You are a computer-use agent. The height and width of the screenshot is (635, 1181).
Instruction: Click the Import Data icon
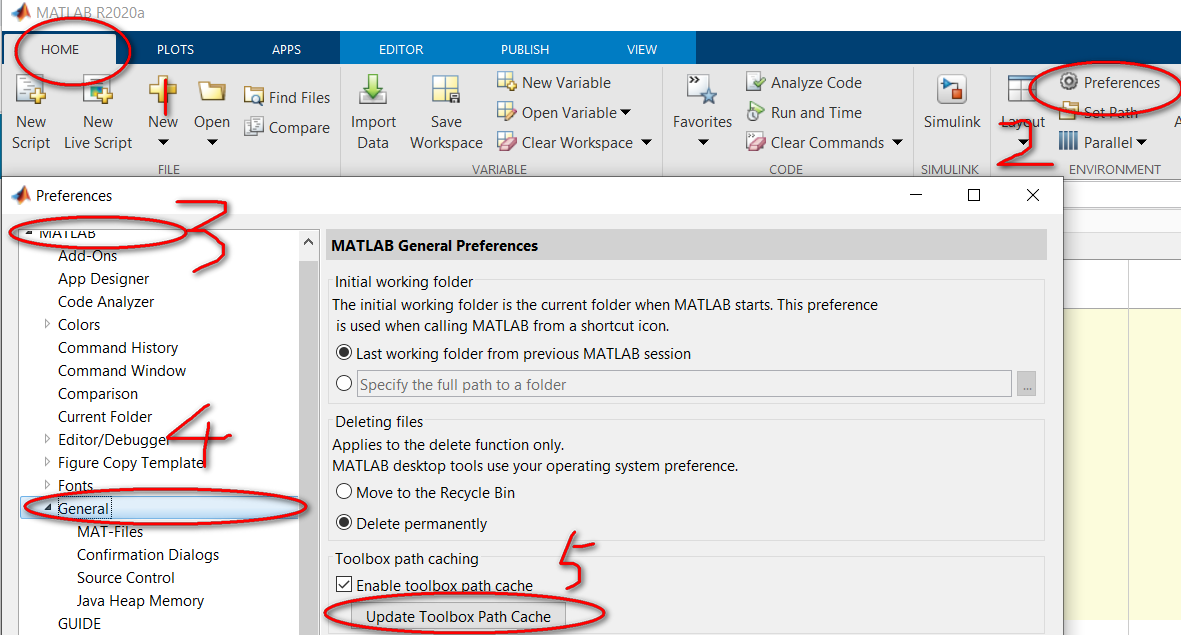[373, 90]
